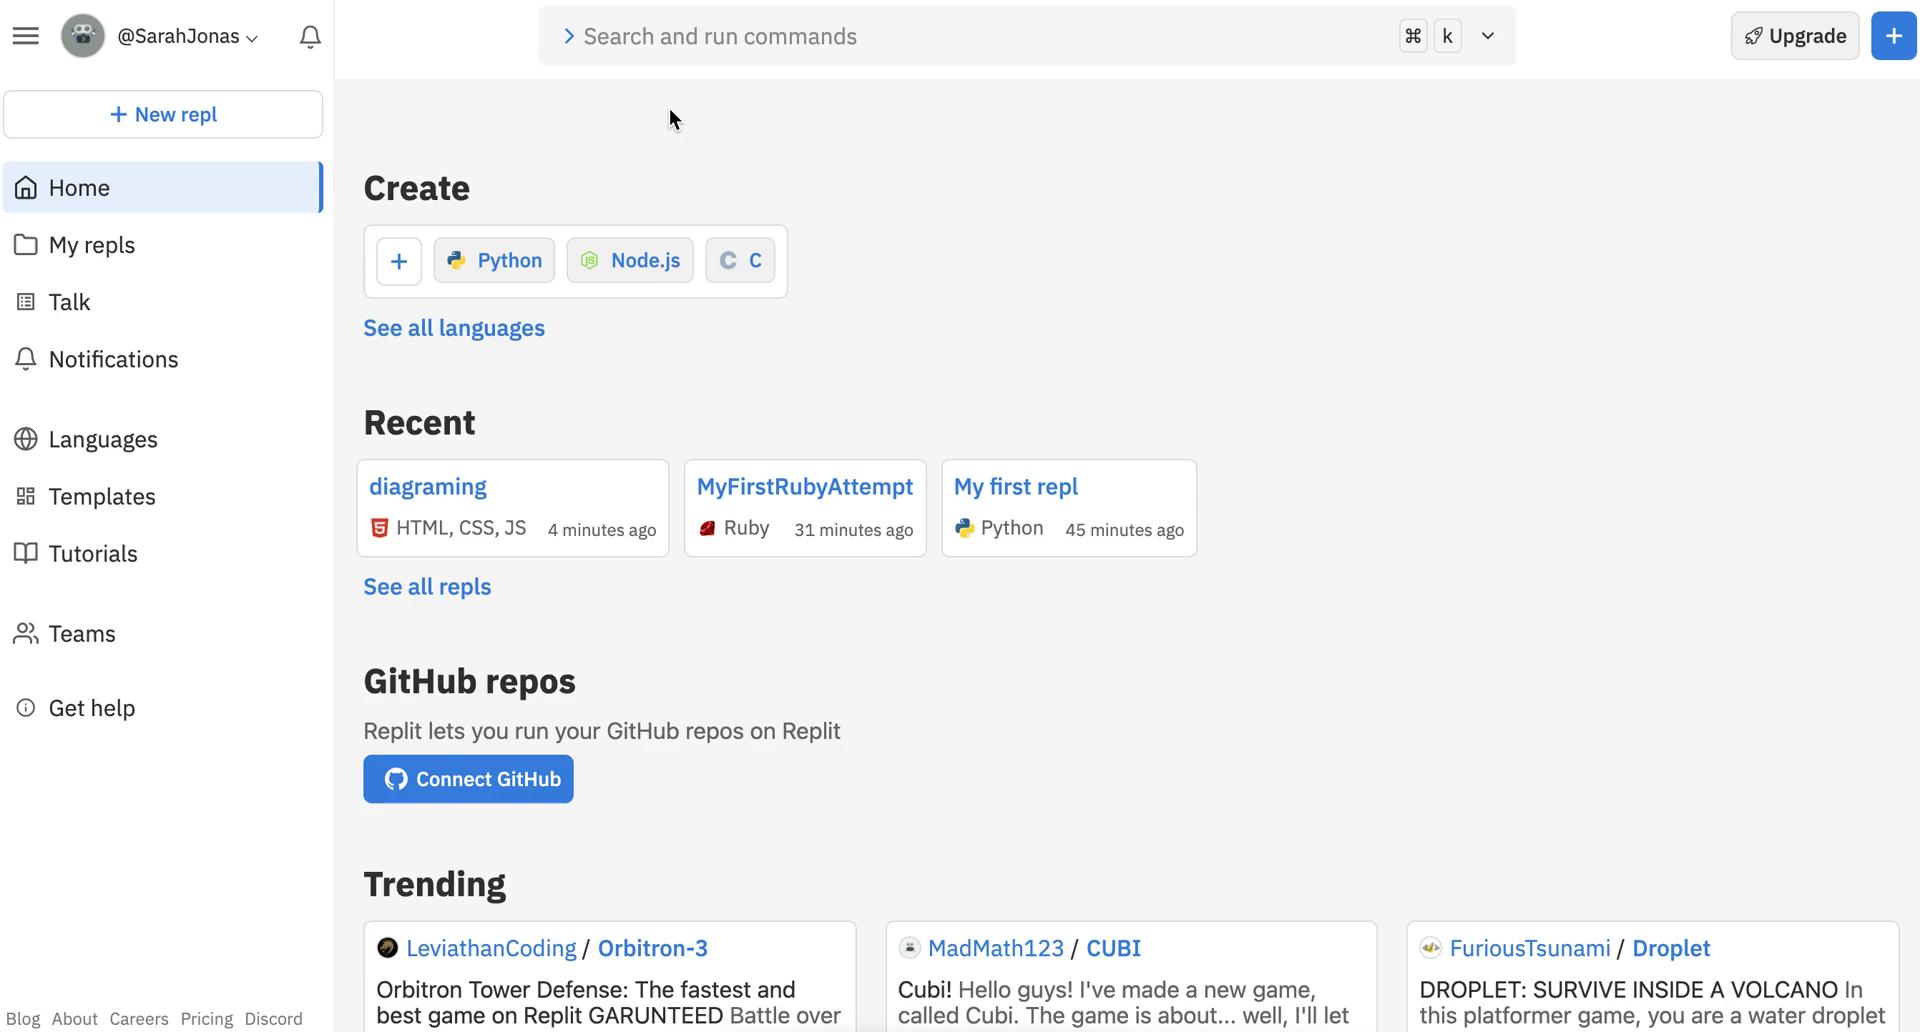Create a C repl from the Create section
The image size is (1920, 1032).
point(739,260)
